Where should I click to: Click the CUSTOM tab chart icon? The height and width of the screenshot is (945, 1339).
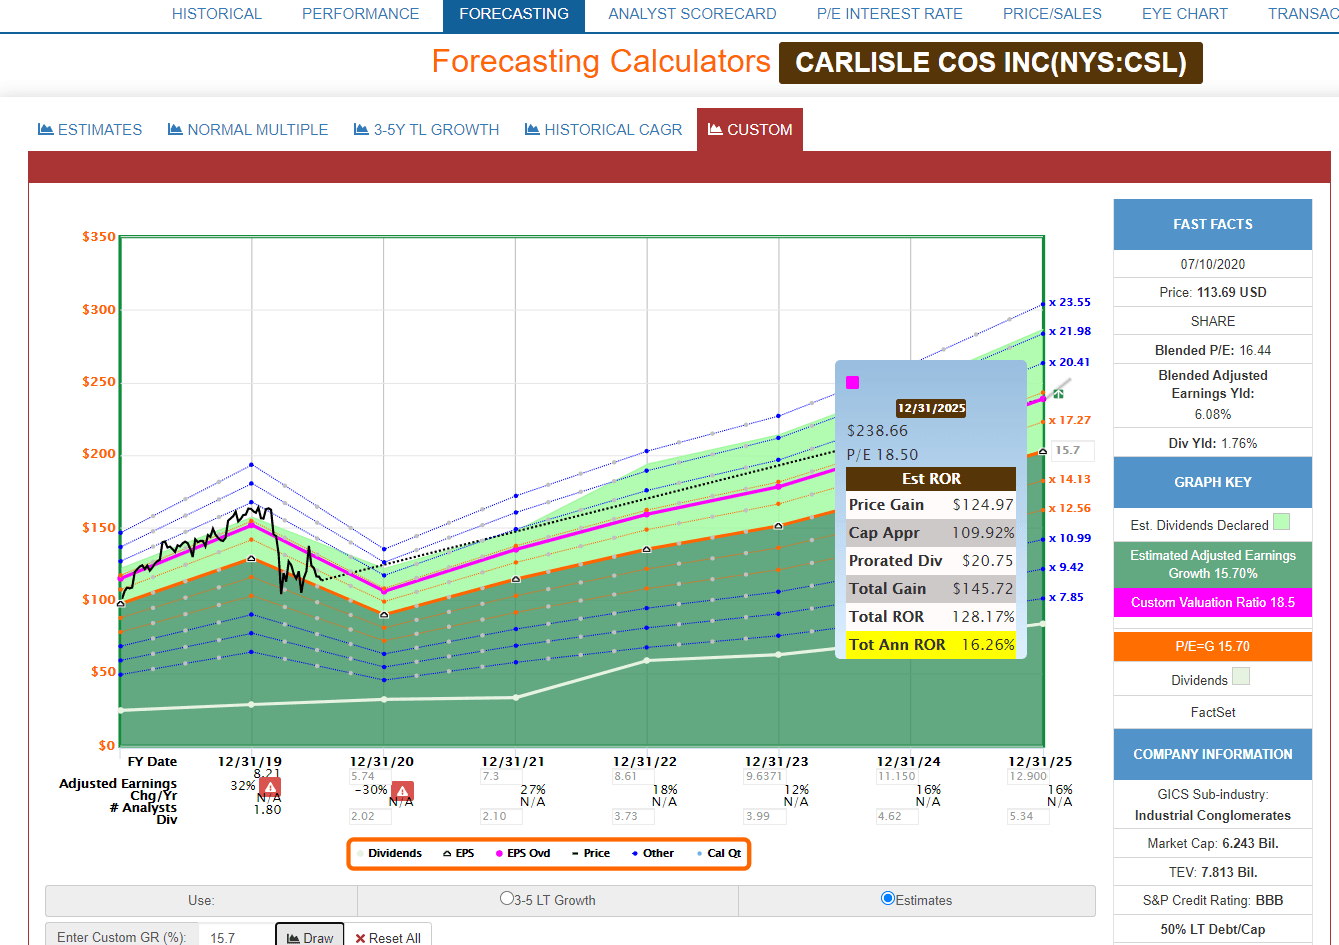coord(715,129)
